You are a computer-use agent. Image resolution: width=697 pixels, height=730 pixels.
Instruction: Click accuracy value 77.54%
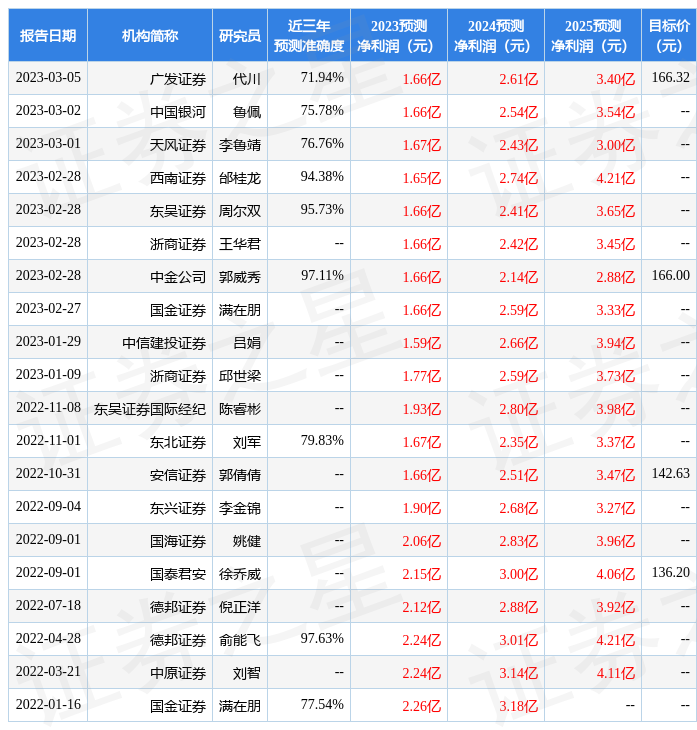click(322, 705)
